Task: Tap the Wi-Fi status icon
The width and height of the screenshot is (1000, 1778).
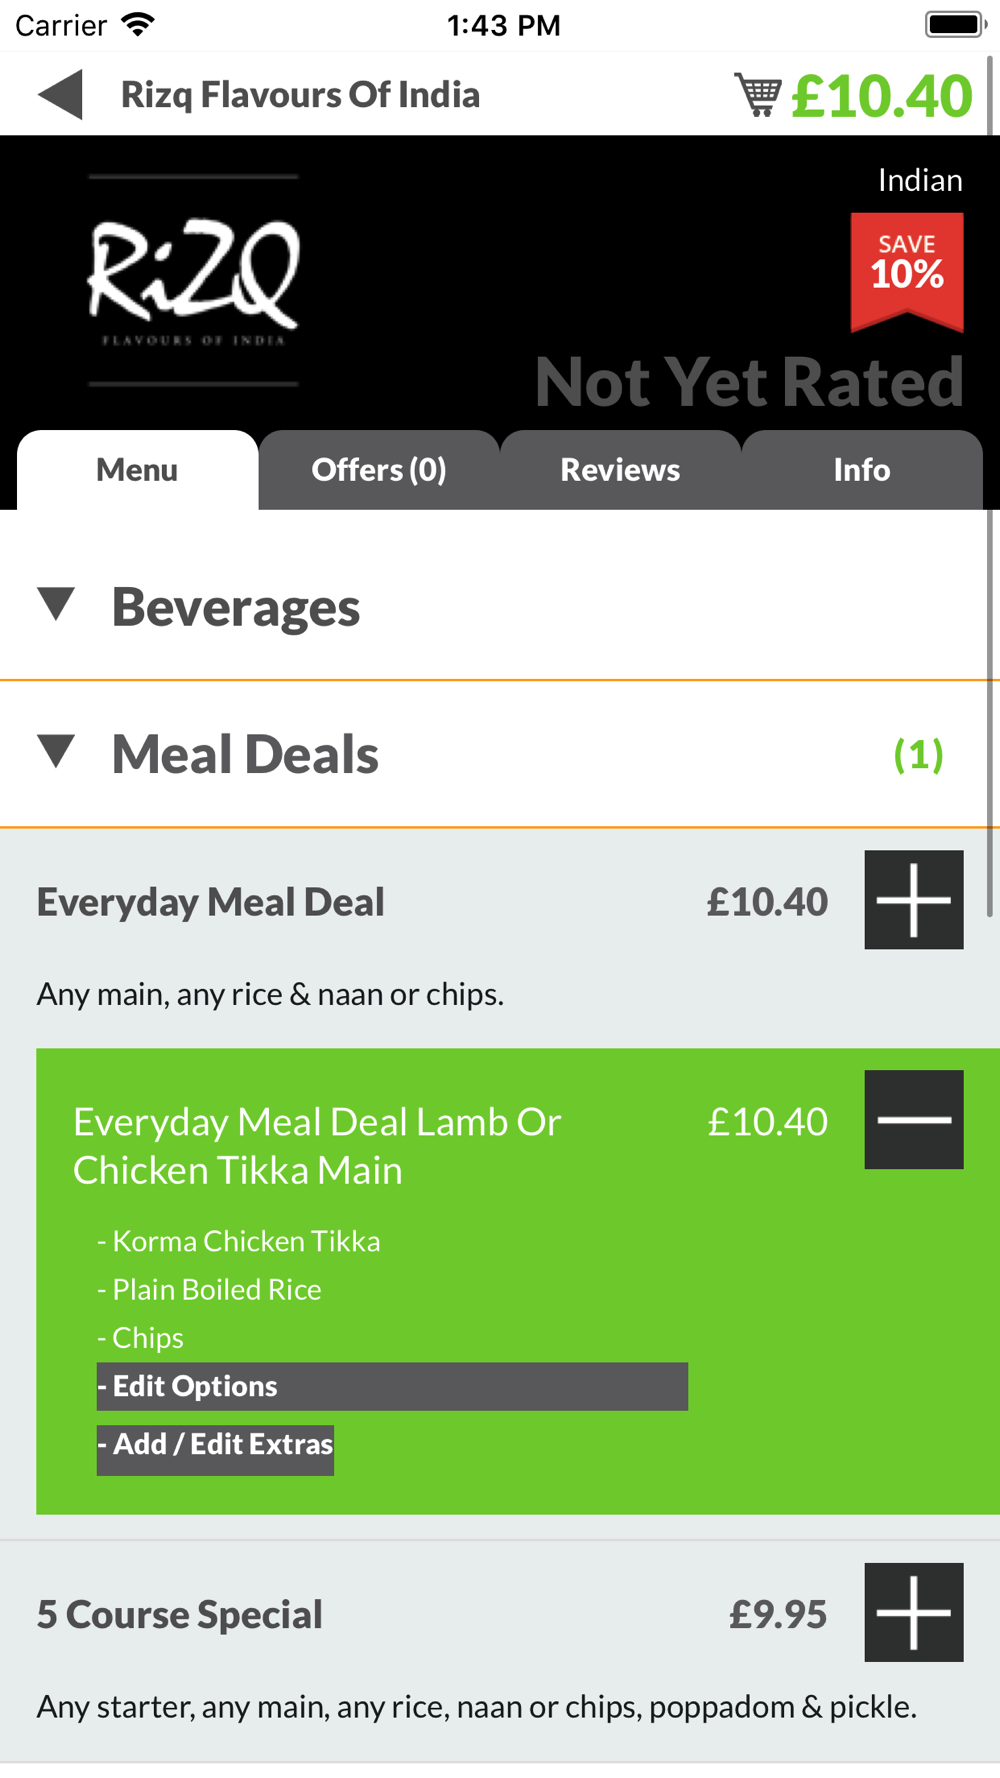Action: 138,24
